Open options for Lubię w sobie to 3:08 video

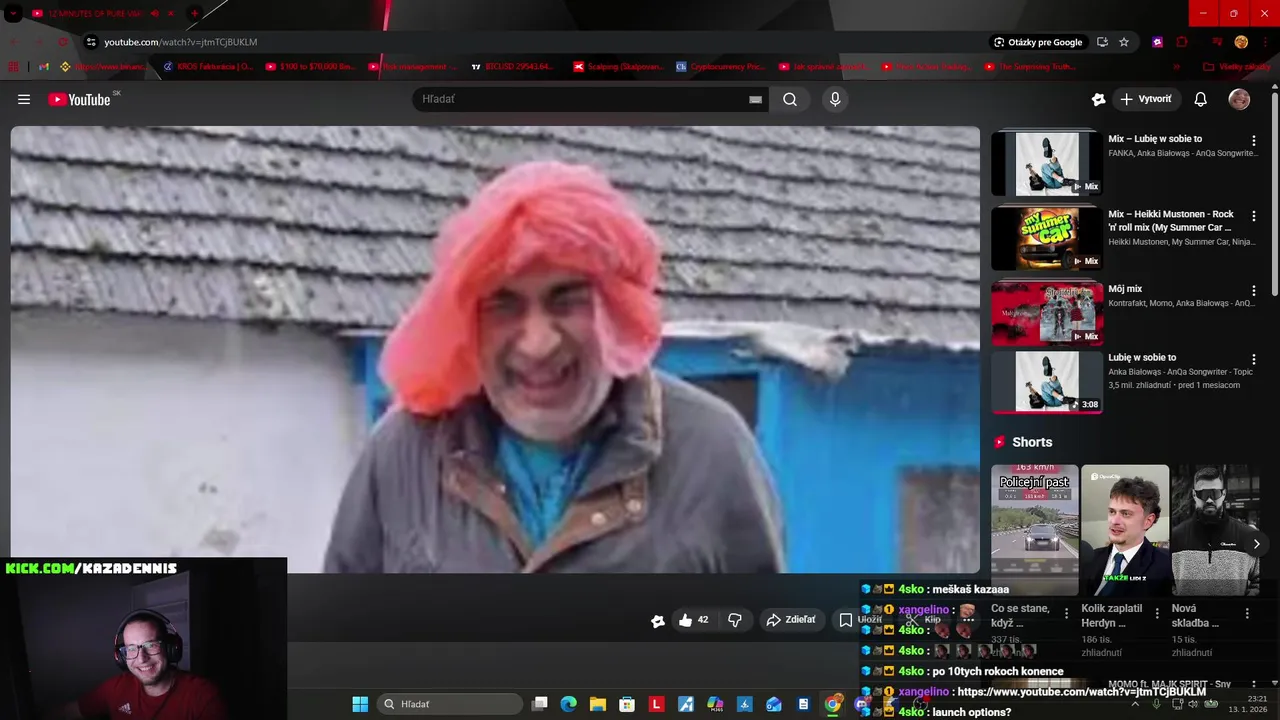coord(1254,359)
